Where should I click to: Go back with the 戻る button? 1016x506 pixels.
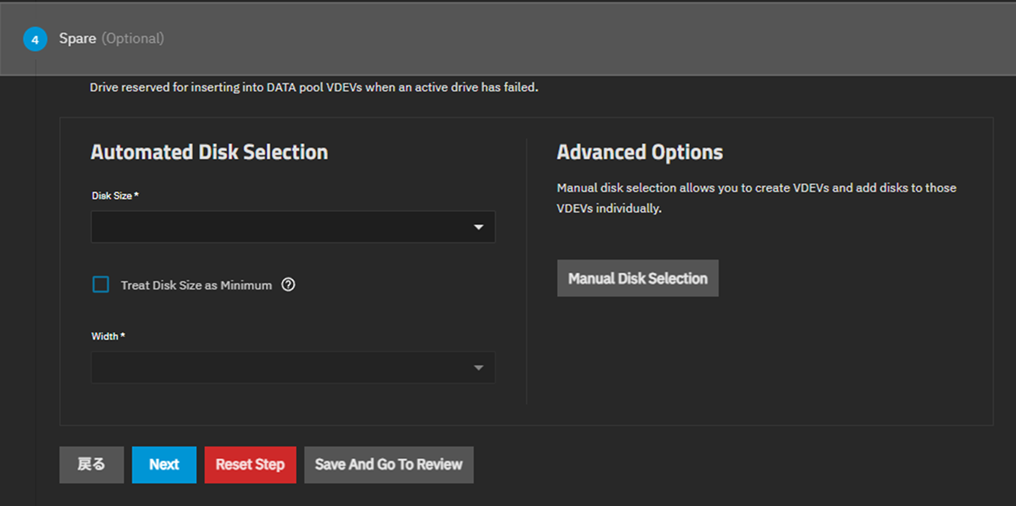coord(91,465)
